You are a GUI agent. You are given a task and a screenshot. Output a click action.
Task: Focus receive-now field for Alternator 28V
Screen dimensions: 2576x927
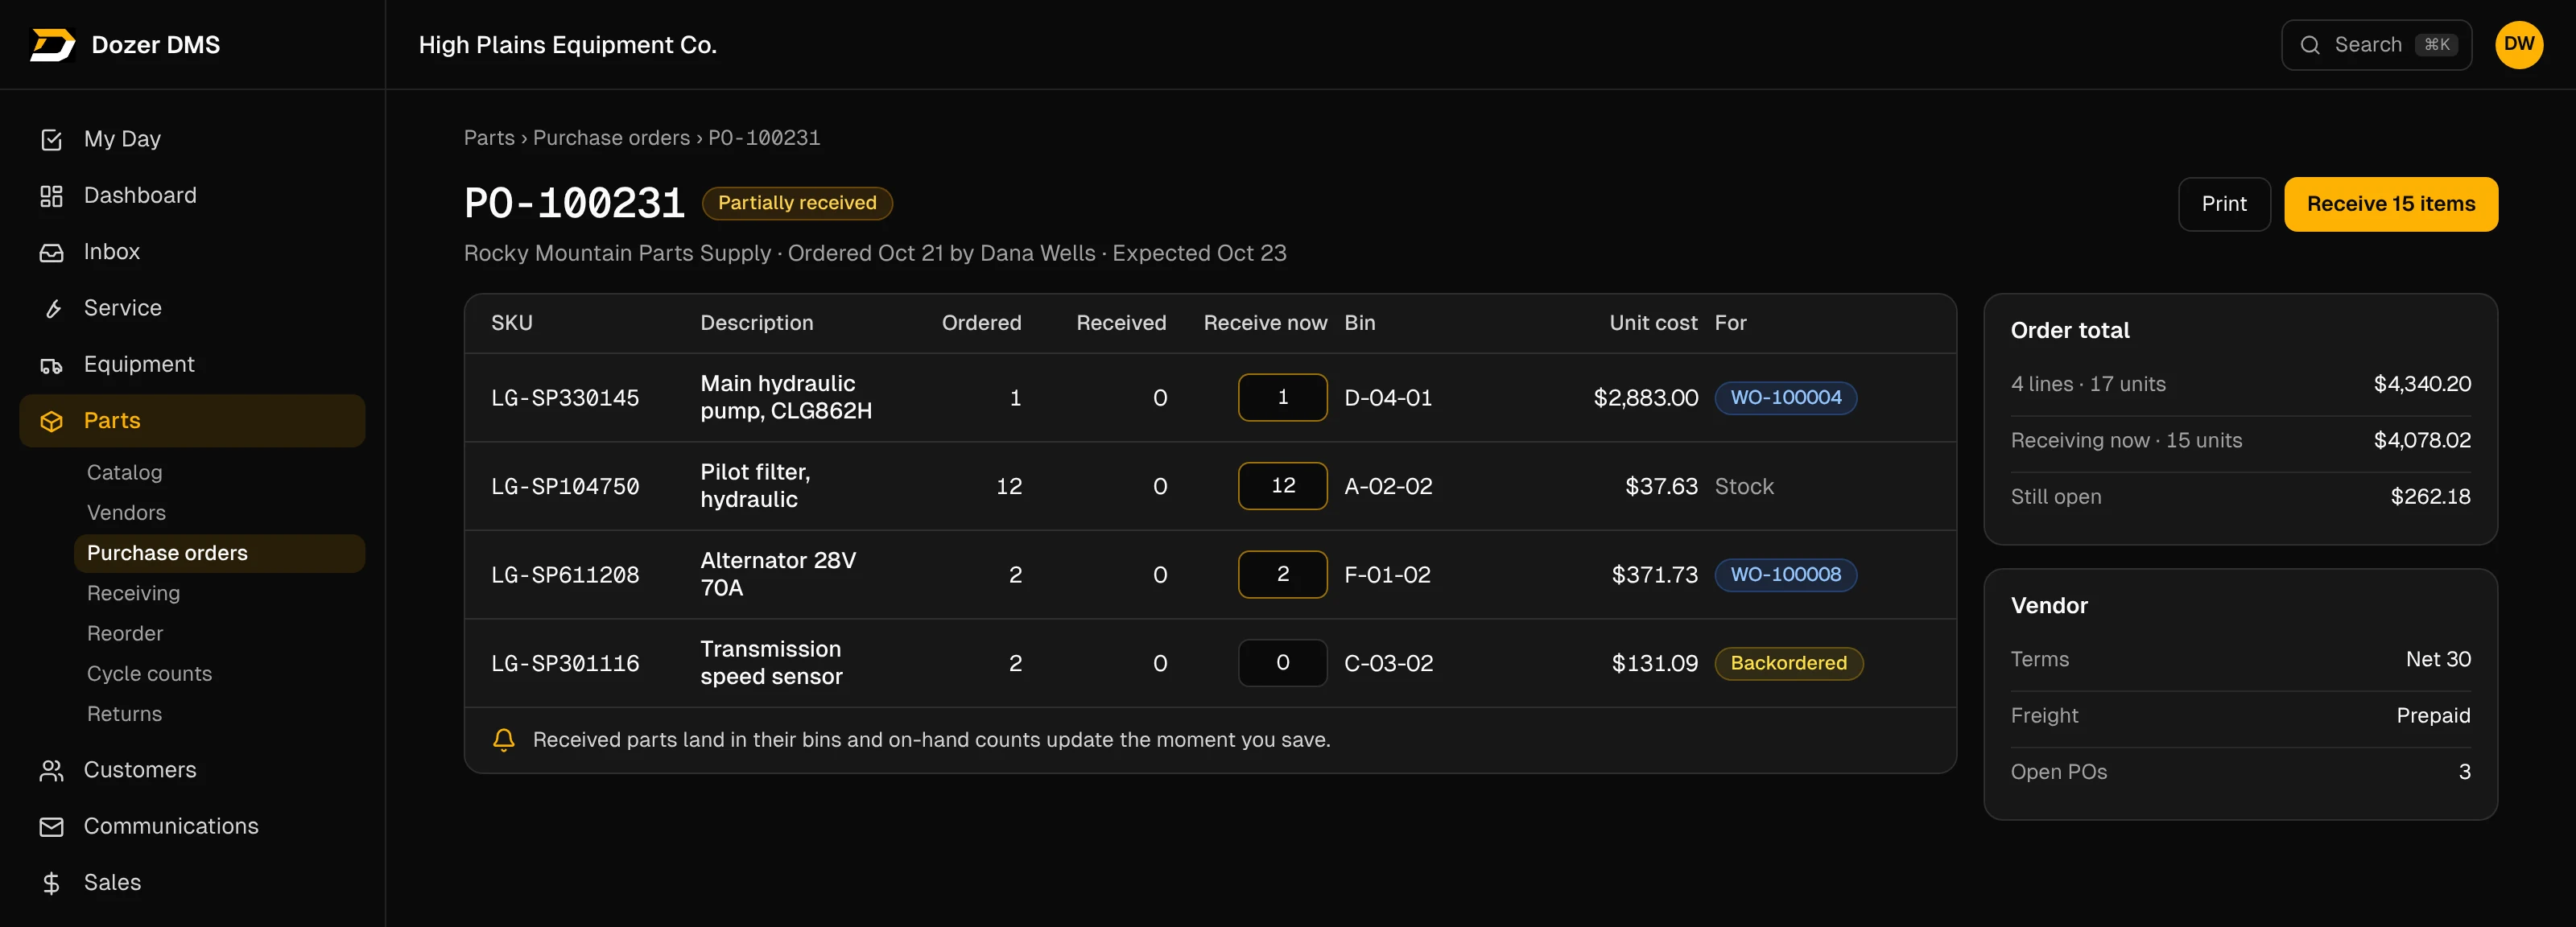1282,575
